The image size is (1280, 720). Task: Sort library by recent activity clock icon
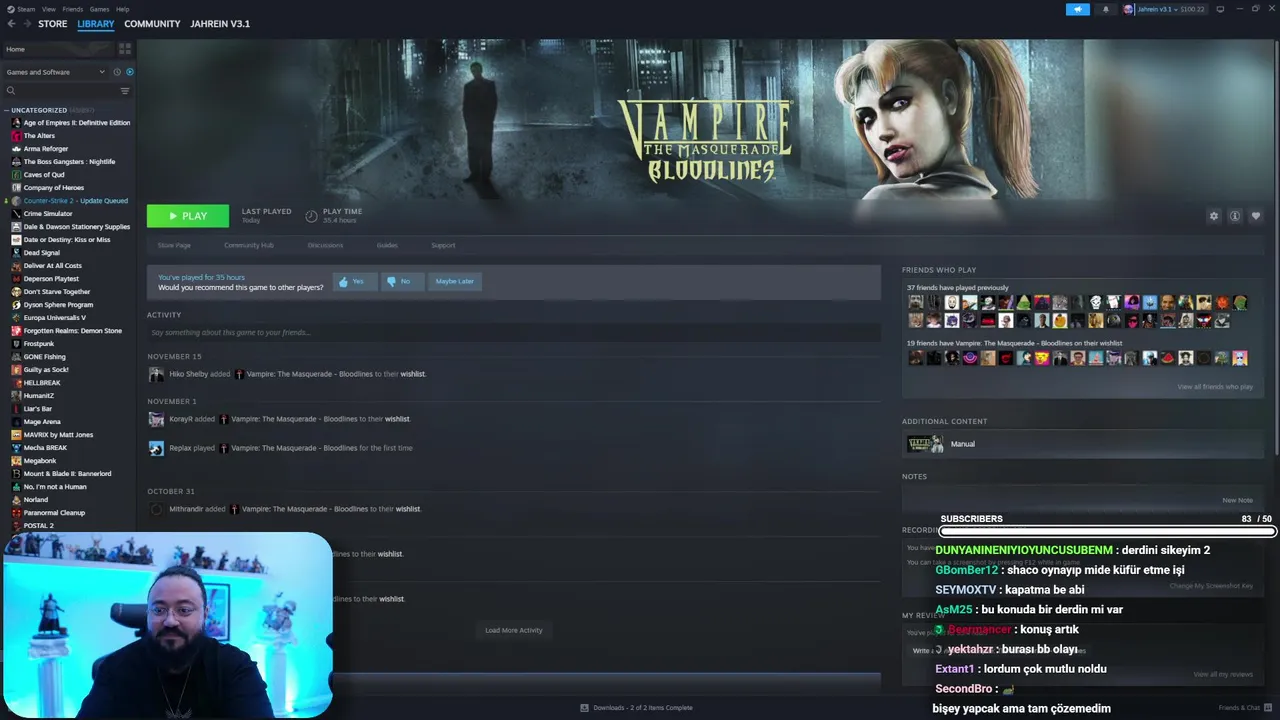[x=117, y=72]
